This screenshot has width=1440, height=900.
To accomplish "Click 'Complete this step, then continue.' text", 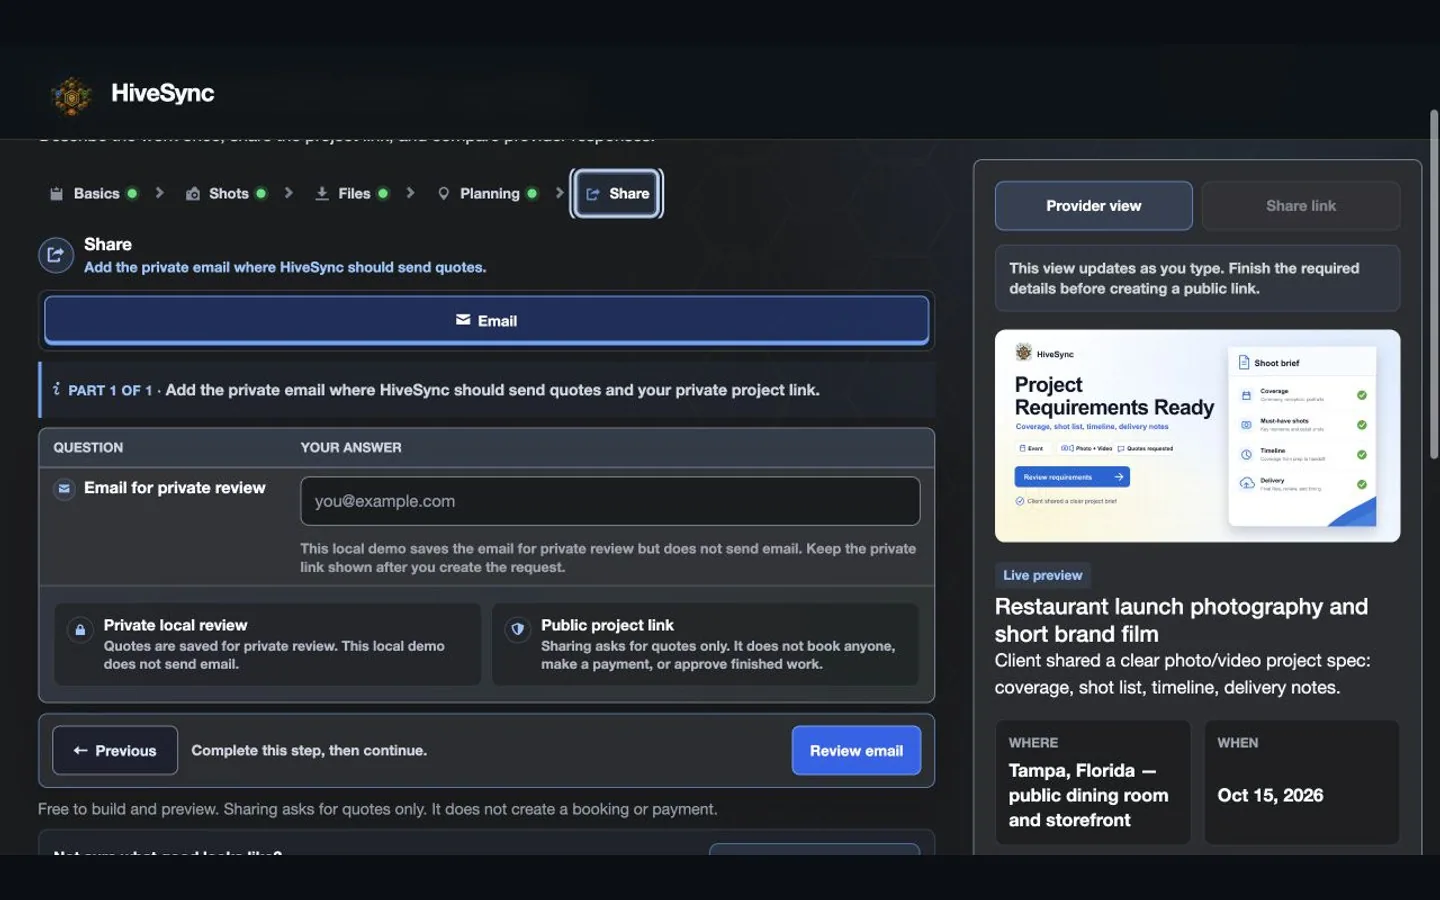I will 309,750.
